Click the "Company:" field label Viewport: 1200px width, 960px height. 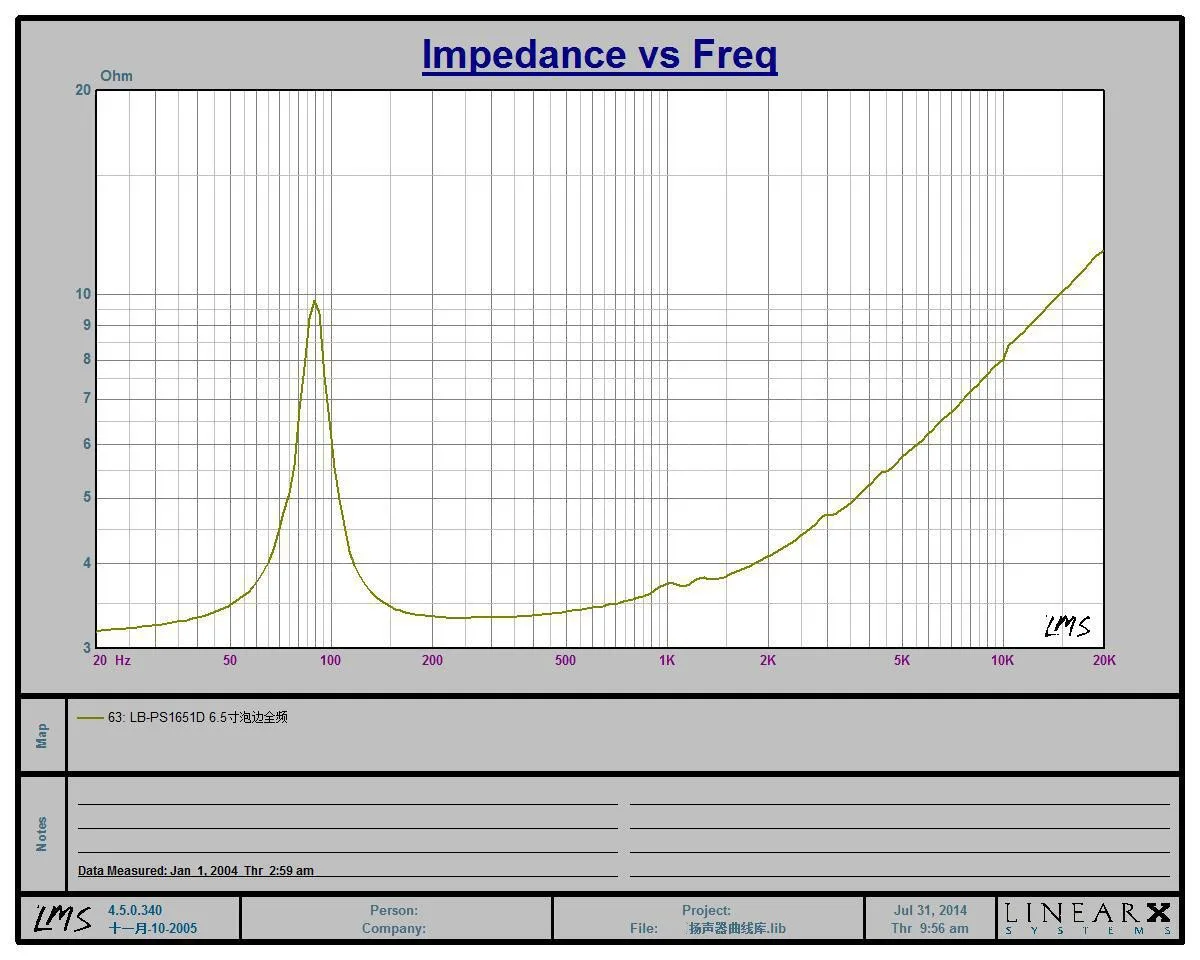coord(394,928)
